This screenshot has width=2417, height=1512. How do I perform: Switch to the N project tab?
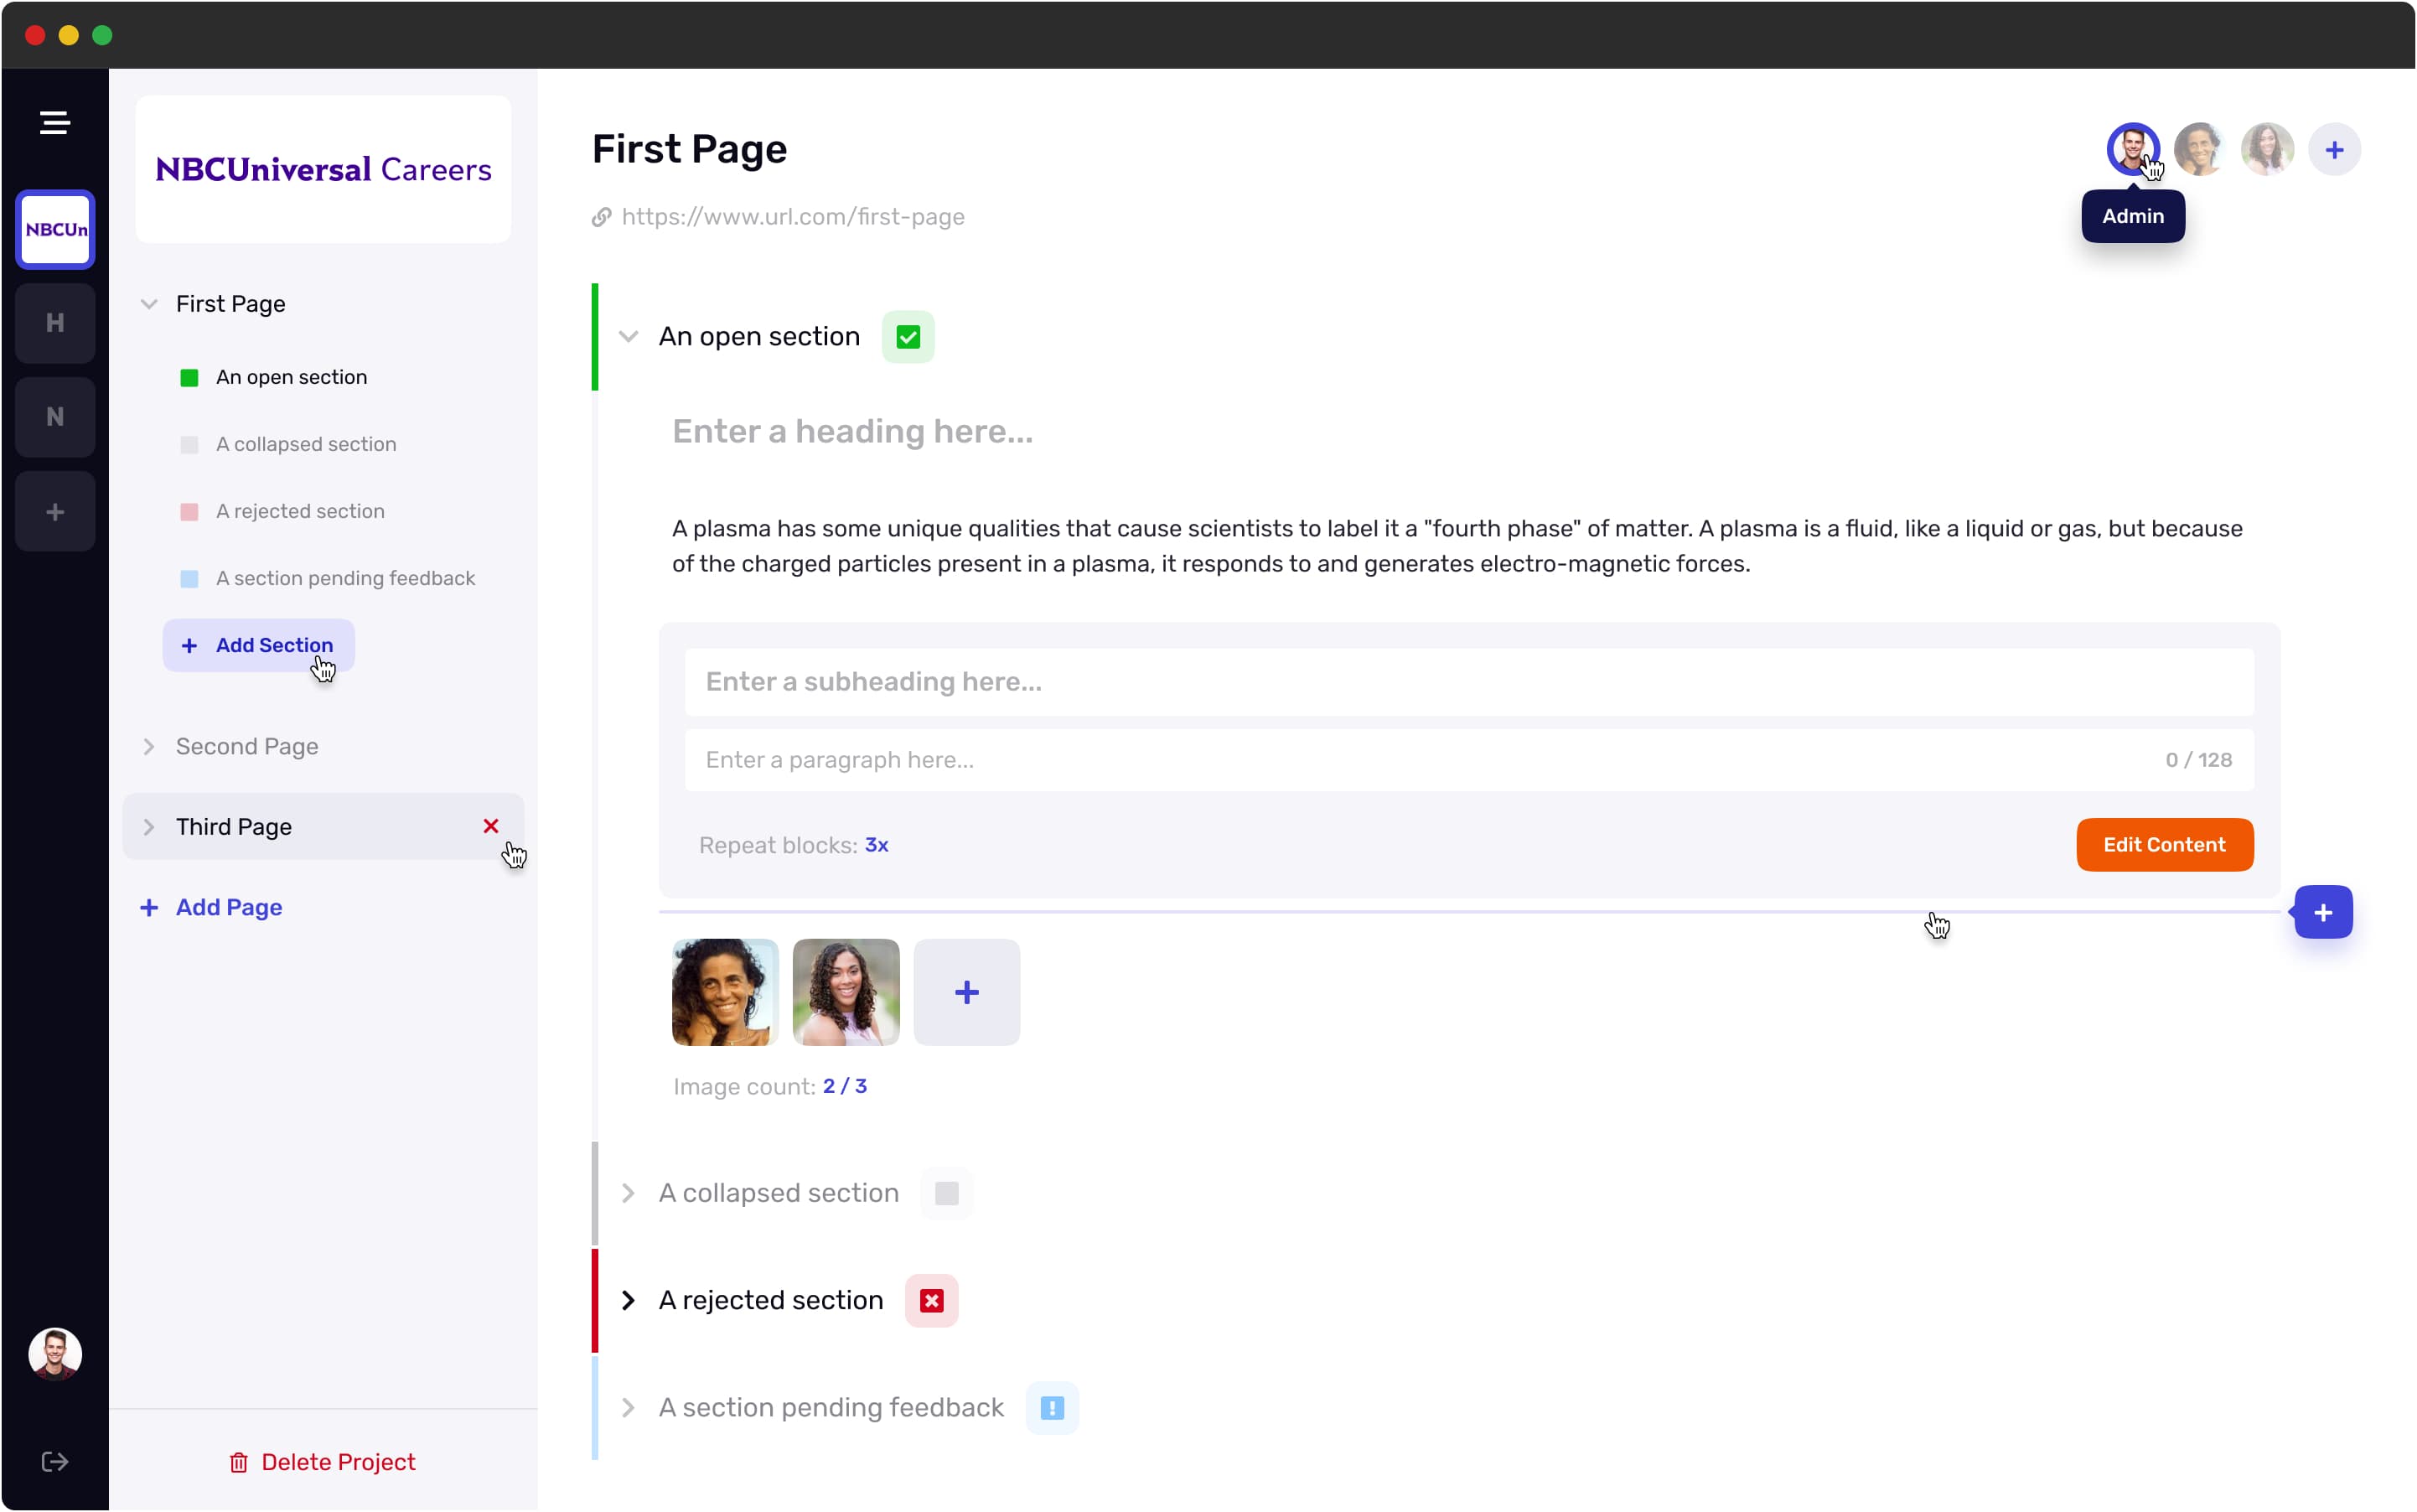pos(55,417)
